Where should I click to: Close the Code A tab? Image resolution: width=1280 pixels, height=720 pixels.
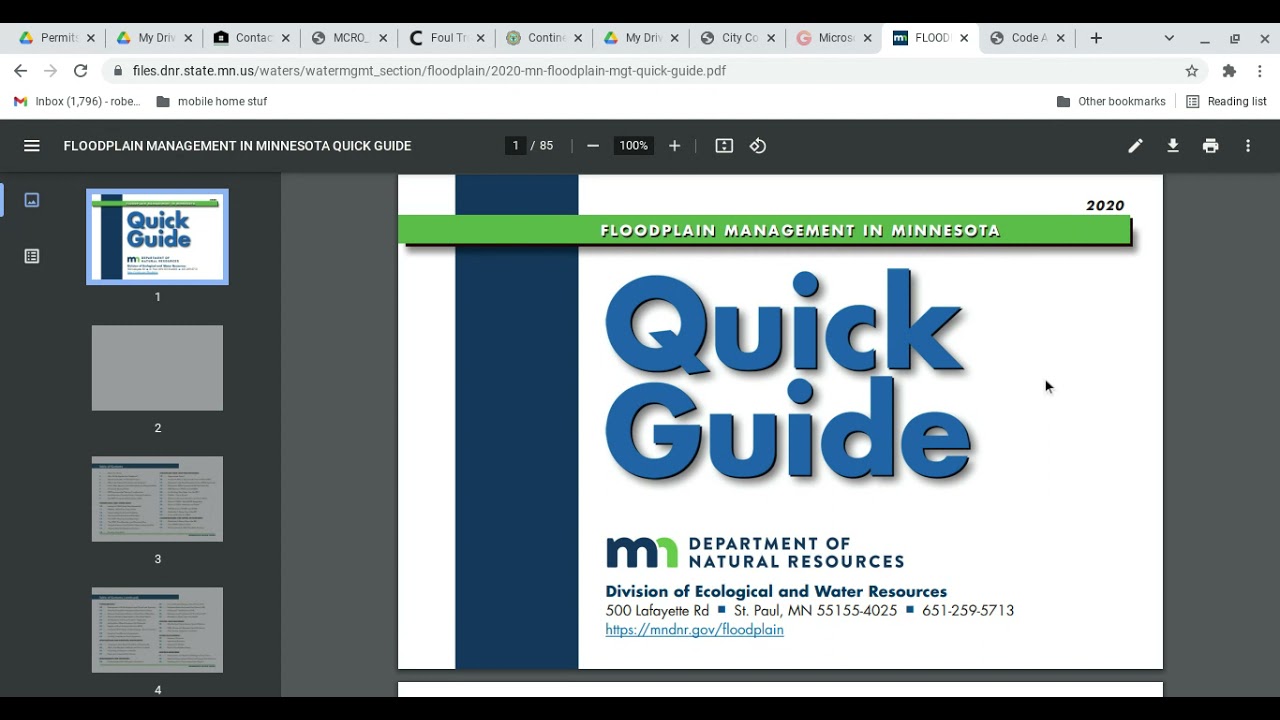pos(1061,38)
